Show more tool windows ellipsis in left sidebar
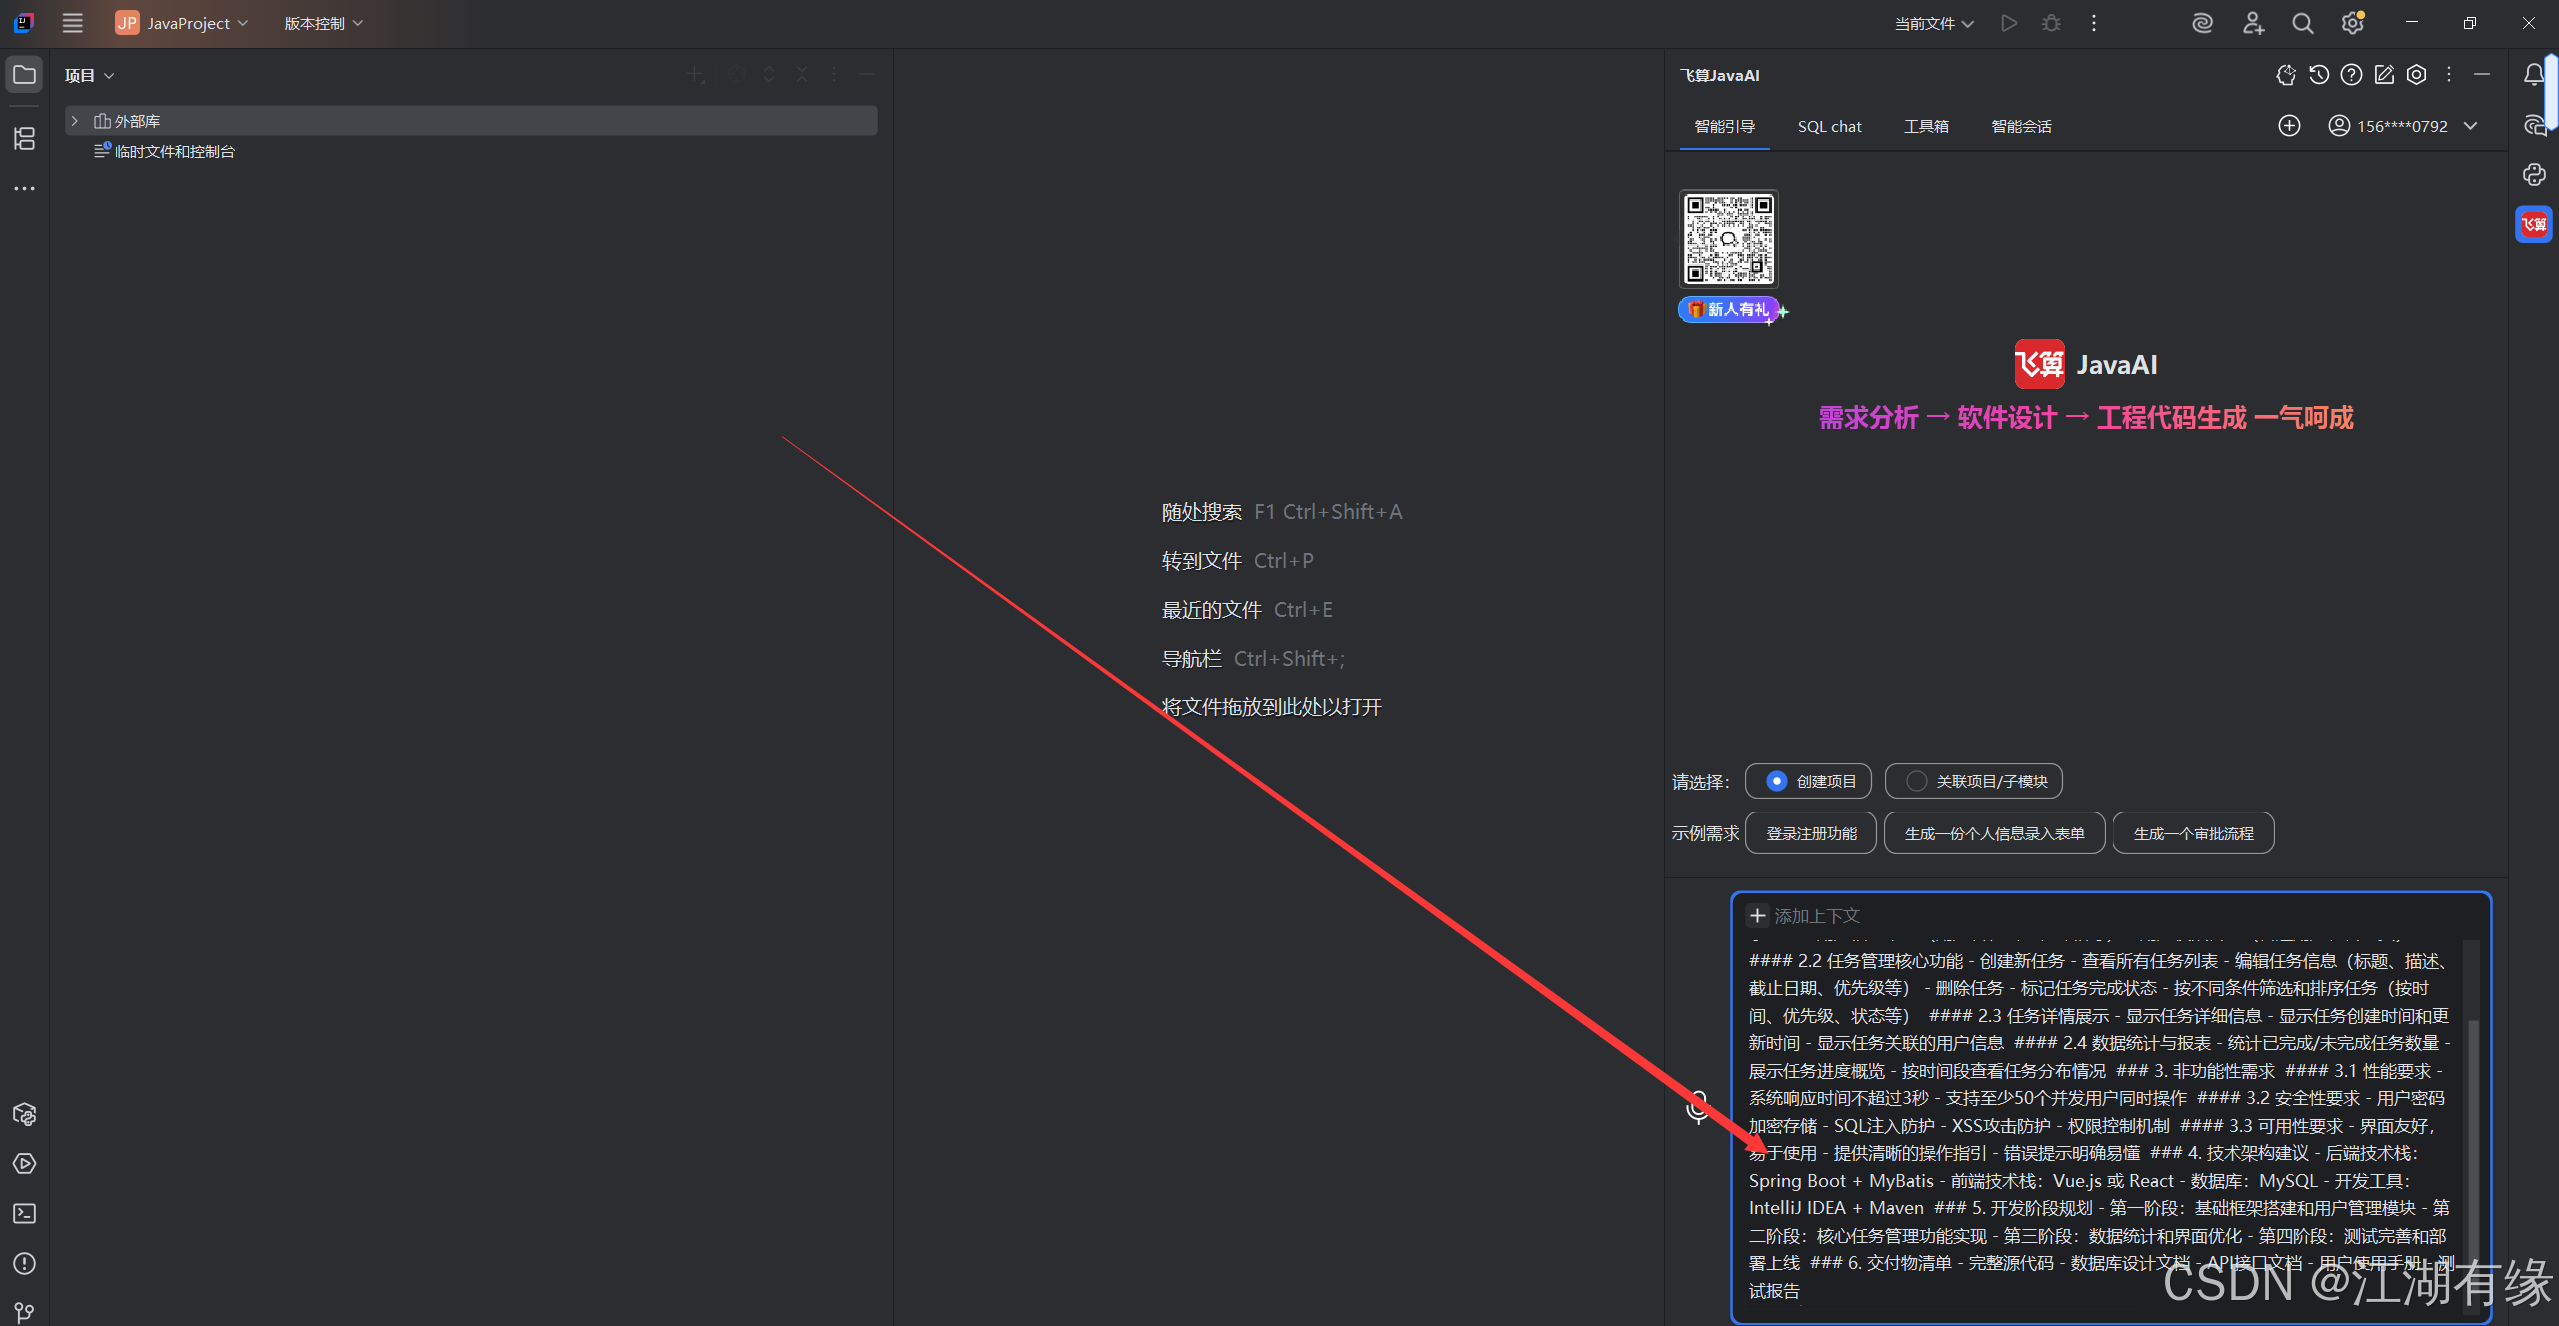This screenshot has height=1326, width=2559. (24, 188)
